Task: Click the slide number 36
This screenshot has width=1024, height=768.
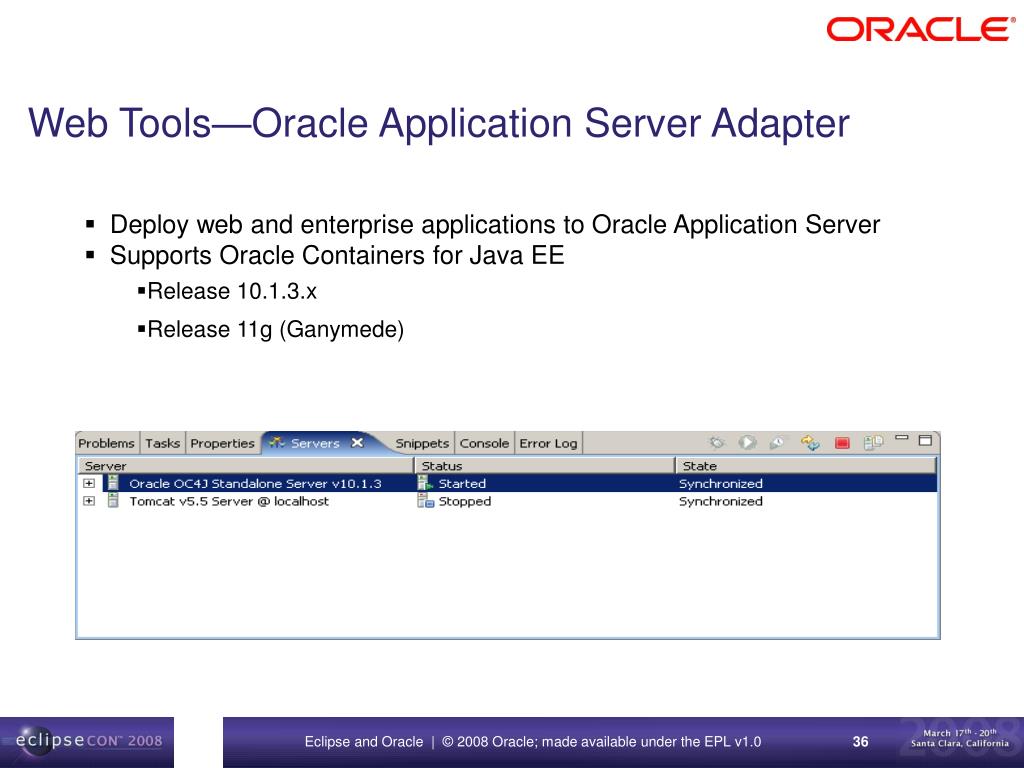Action: (x=860, y=741)
